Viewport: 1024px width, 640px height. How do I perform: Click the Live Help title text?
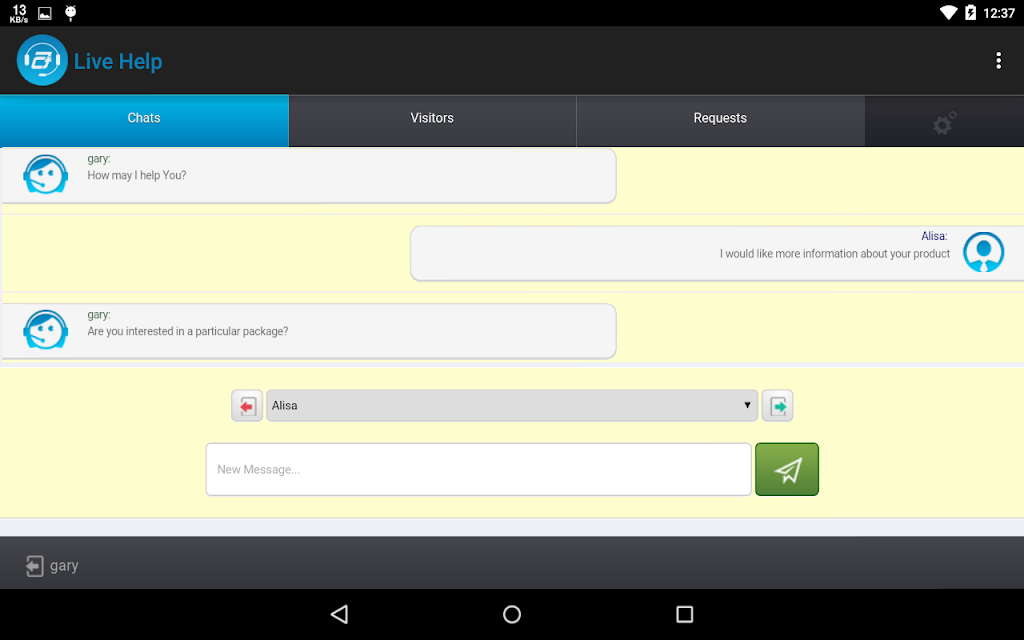coord(118,61)
